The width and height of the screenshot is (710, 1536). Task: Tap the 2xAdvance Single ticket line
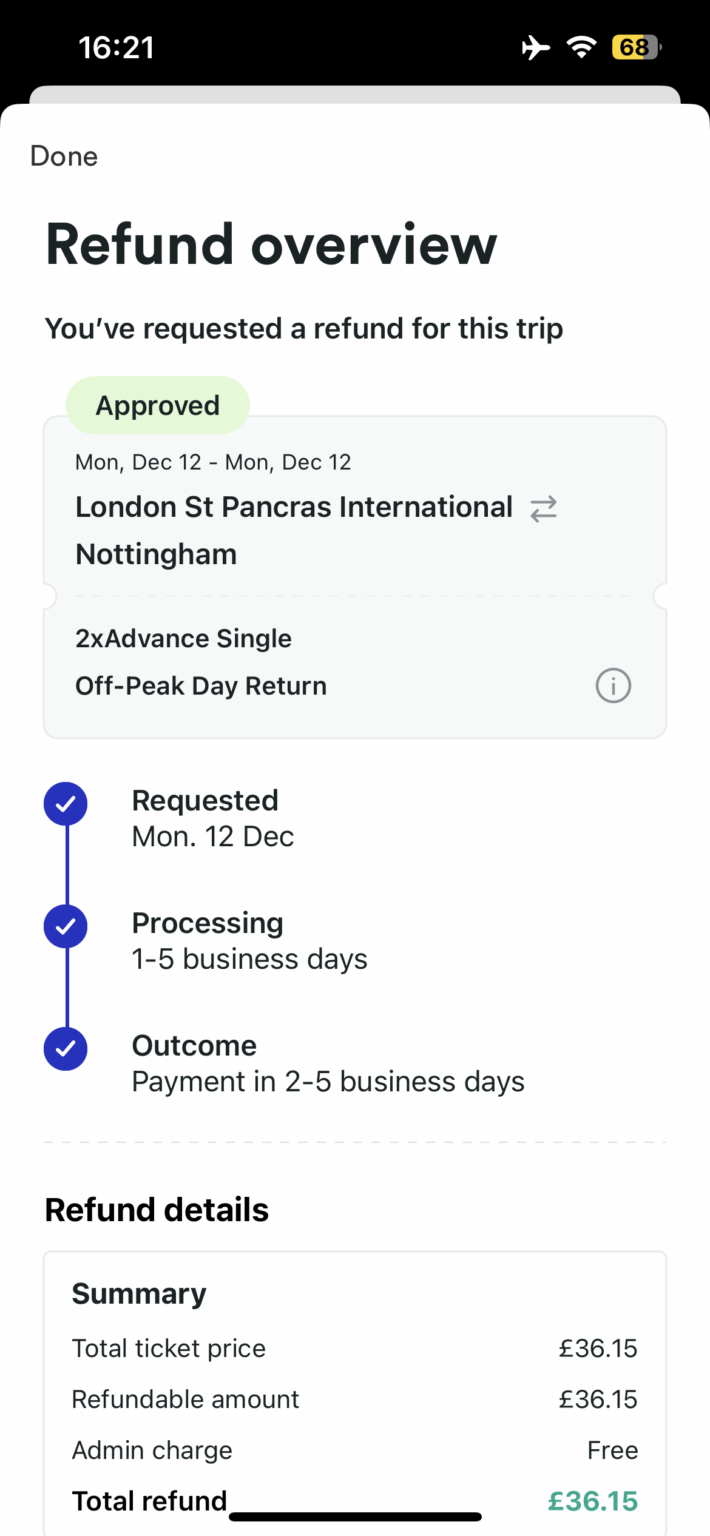click(184, 638)
